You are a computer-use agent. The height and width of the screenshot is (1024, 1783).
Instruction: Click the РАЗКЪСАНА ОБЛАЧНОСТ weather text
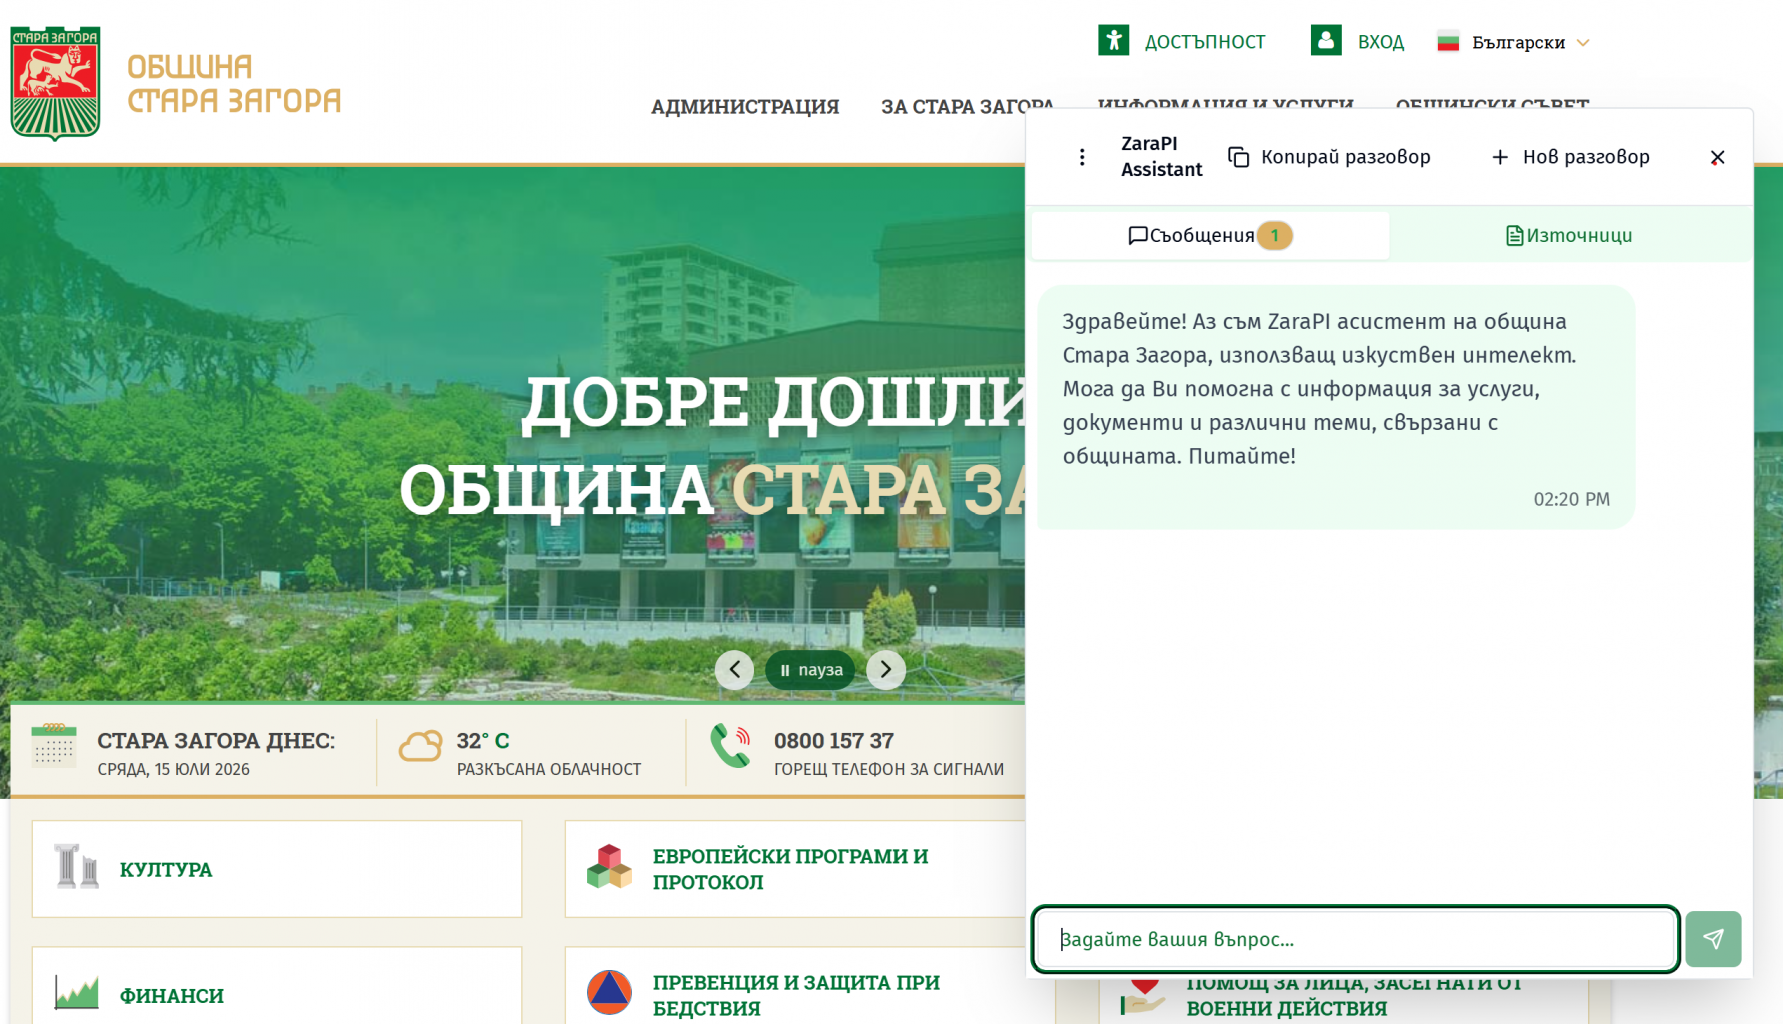[x=549, y=769]
